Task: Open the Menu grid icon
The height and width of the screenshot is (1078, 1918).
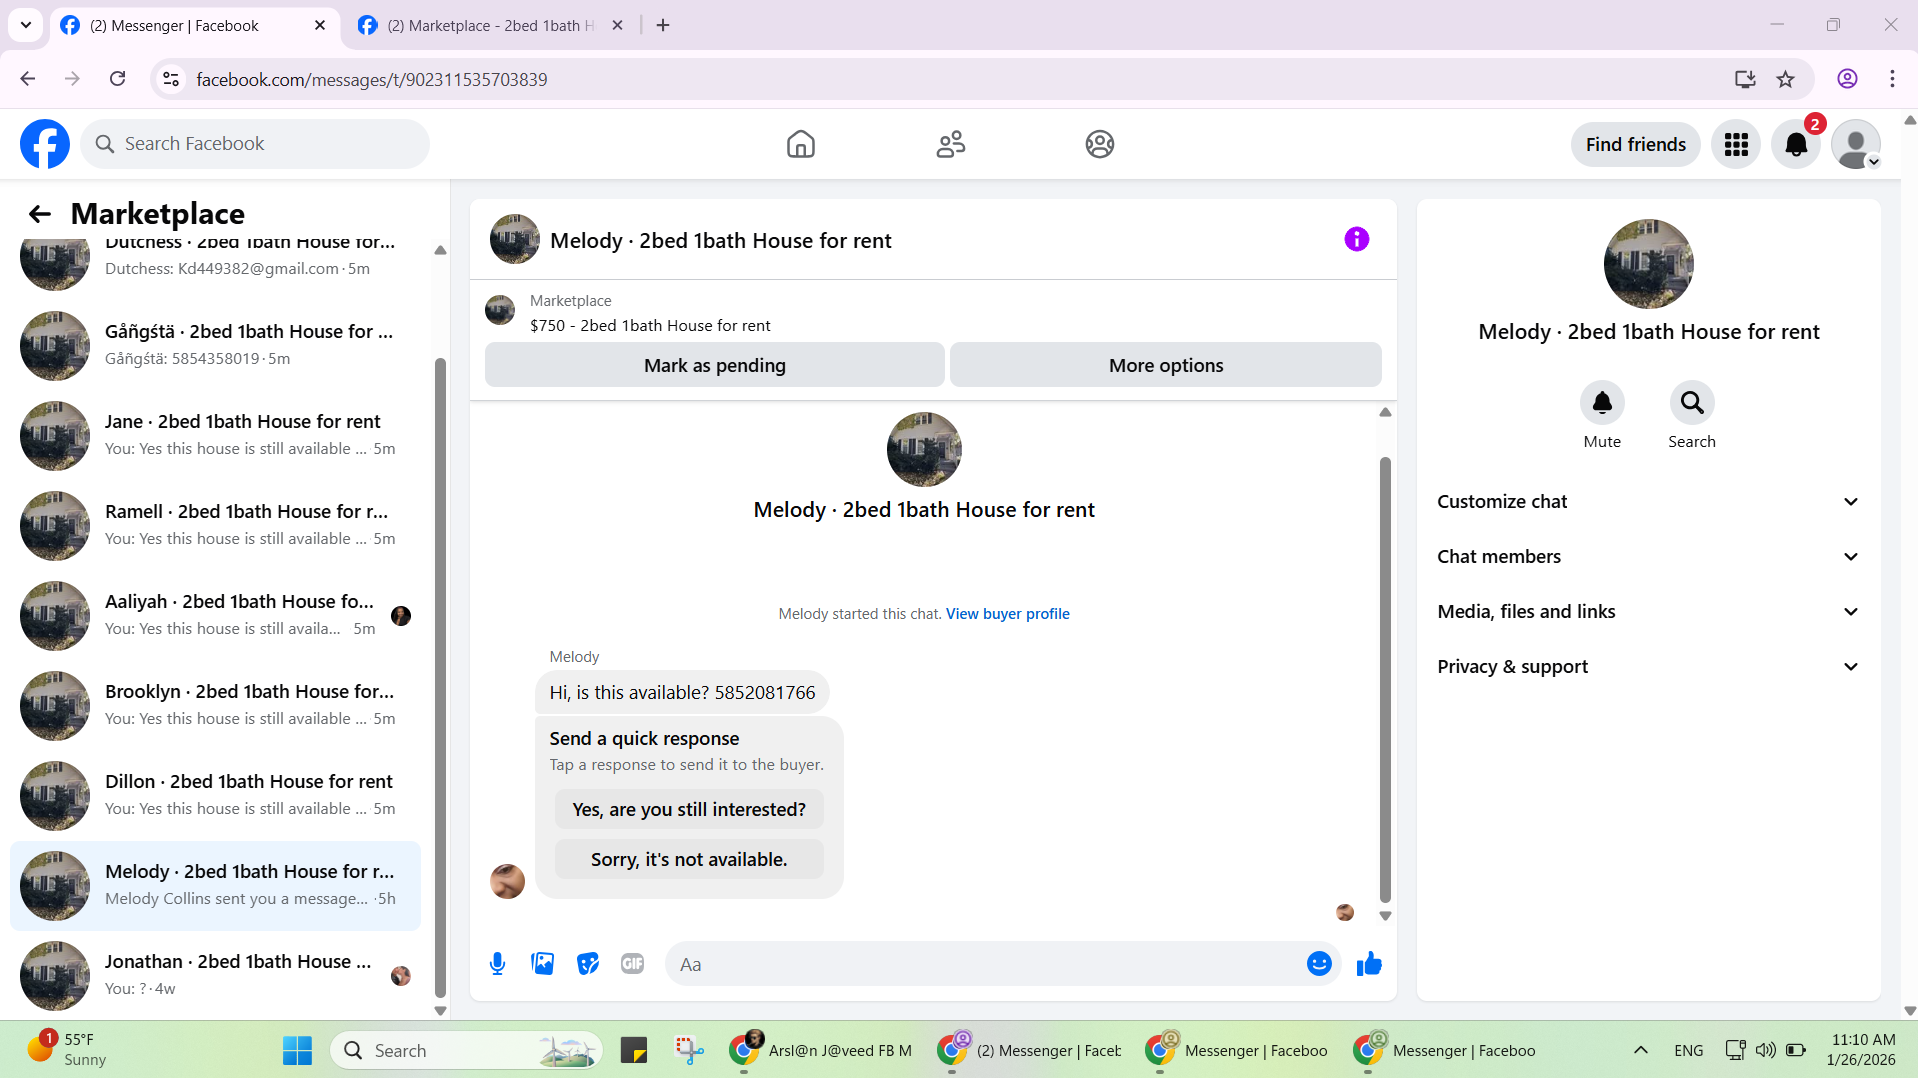Action: (x=1736, y=145)
